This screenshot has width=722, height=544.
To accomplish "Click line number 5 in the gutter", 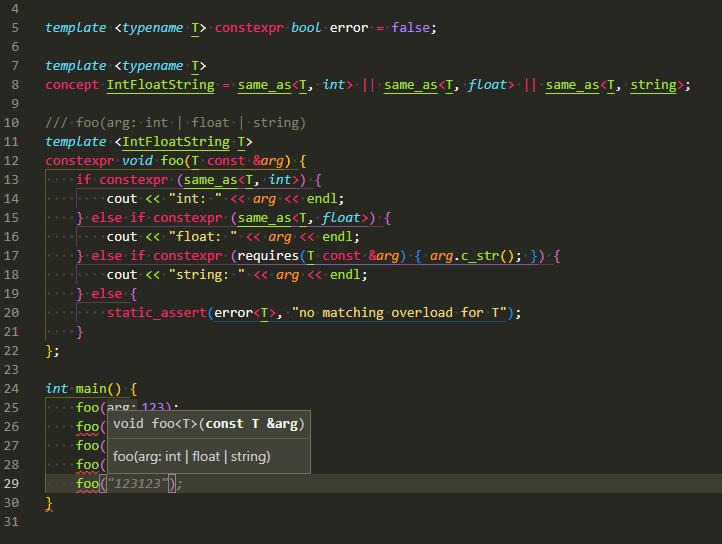I will click(x=15, y=27).
